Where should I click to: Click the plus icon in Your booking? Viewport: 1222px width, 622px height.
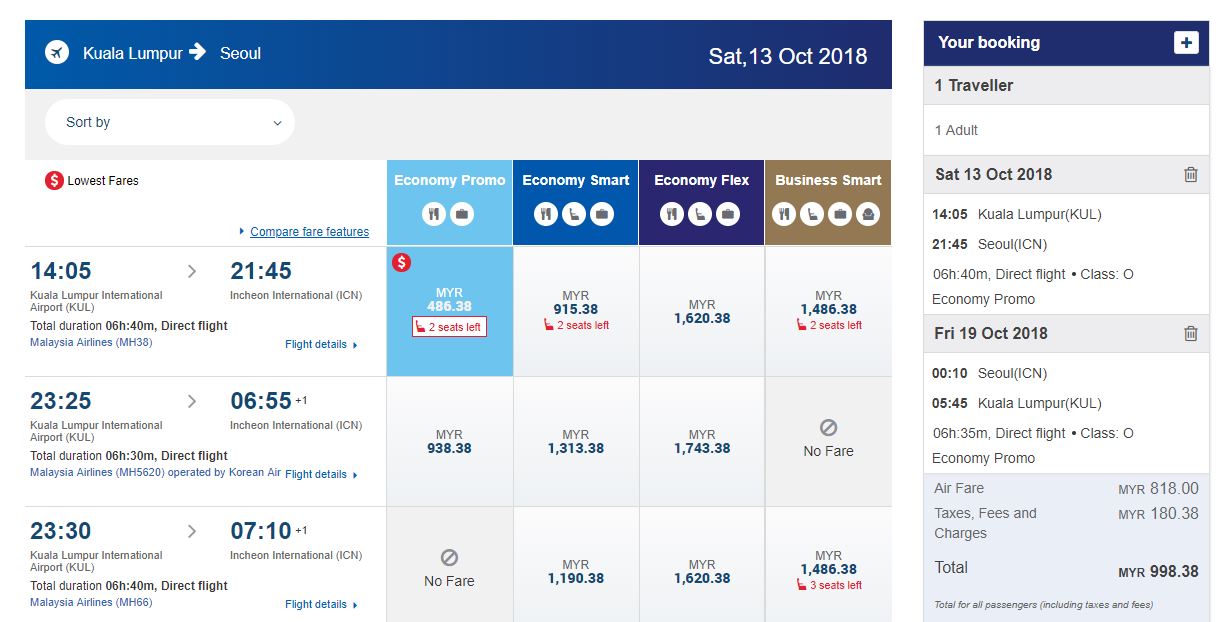[x=1186, y=43]
